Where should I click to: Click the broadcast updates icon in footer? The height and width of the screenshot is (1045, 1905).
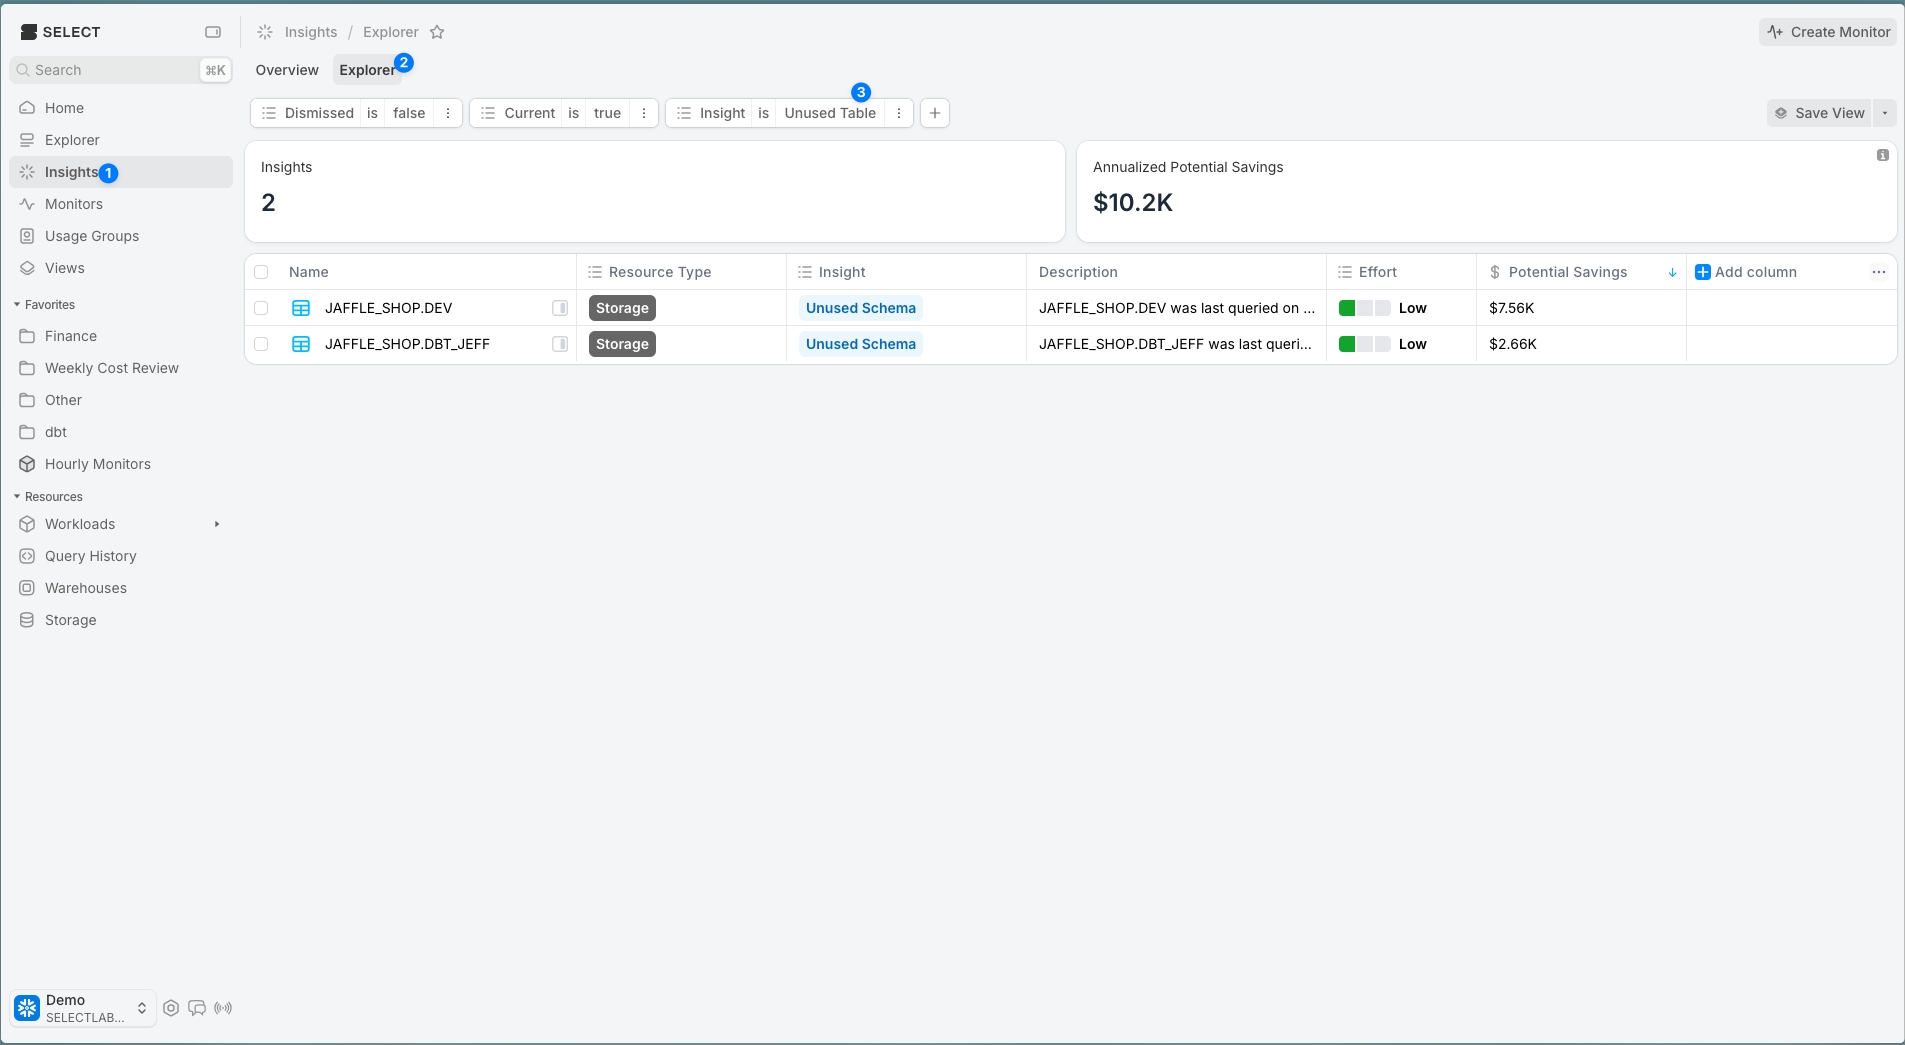223,1008
